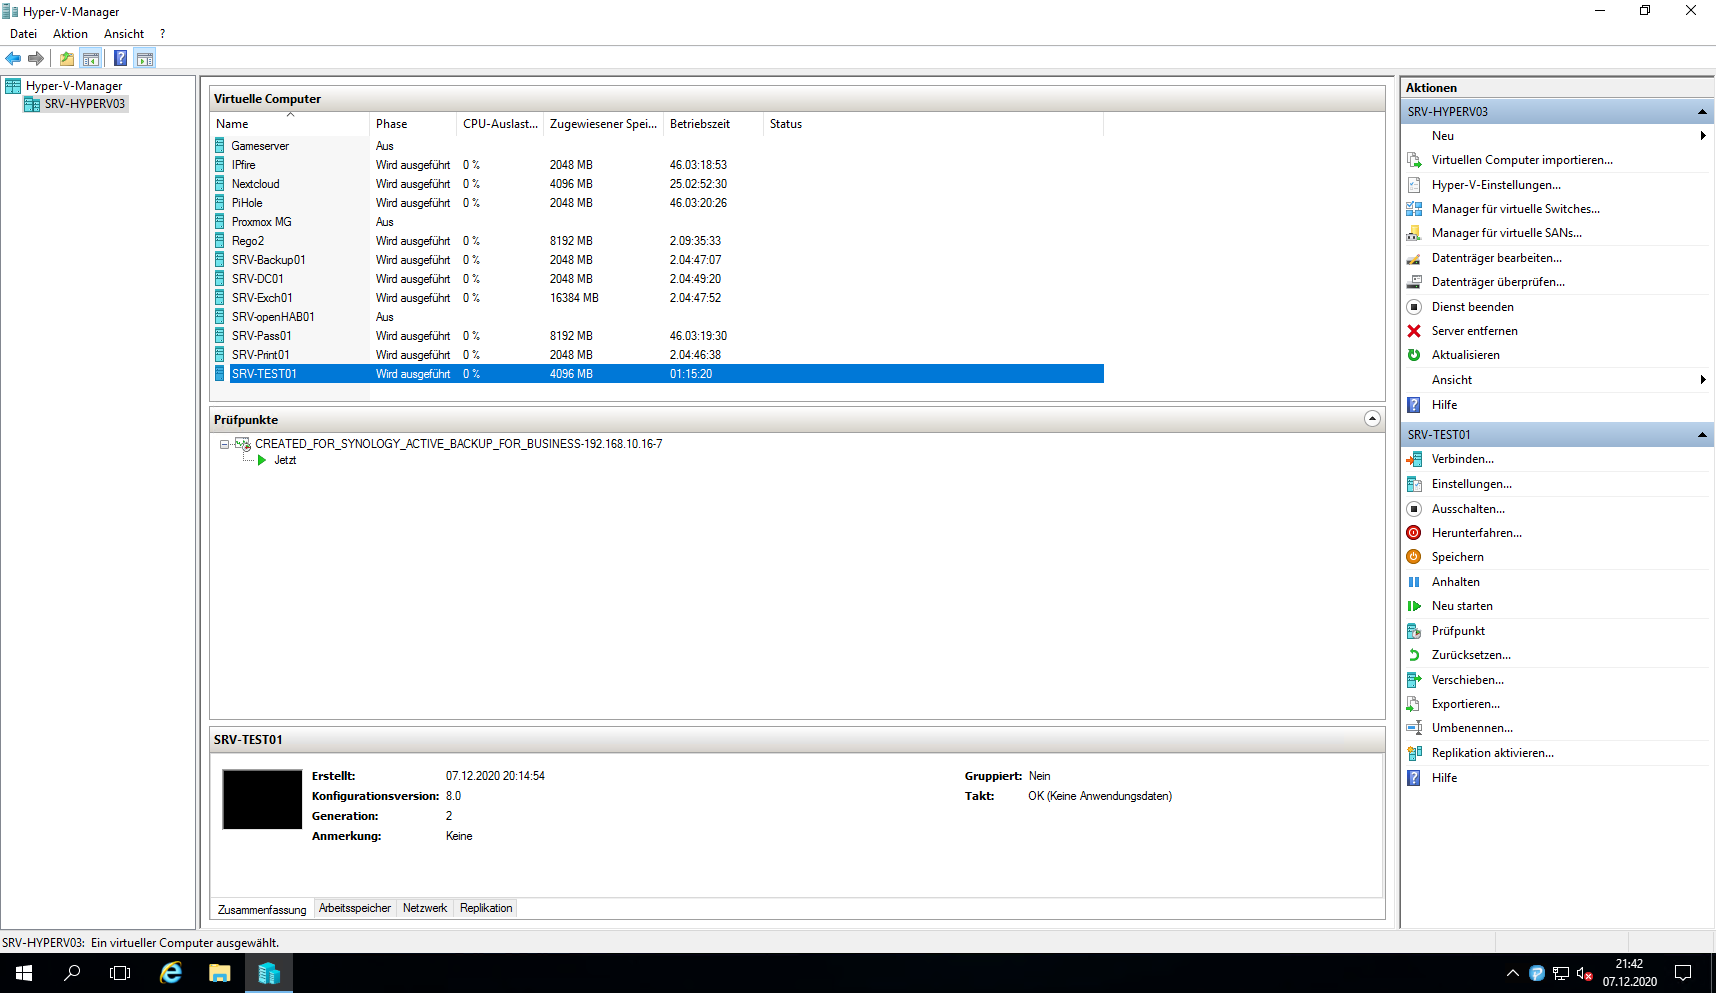
Task: Expand the Ansicht submenu in actions
Action: pyautogui.click(x=1702, y=380)
